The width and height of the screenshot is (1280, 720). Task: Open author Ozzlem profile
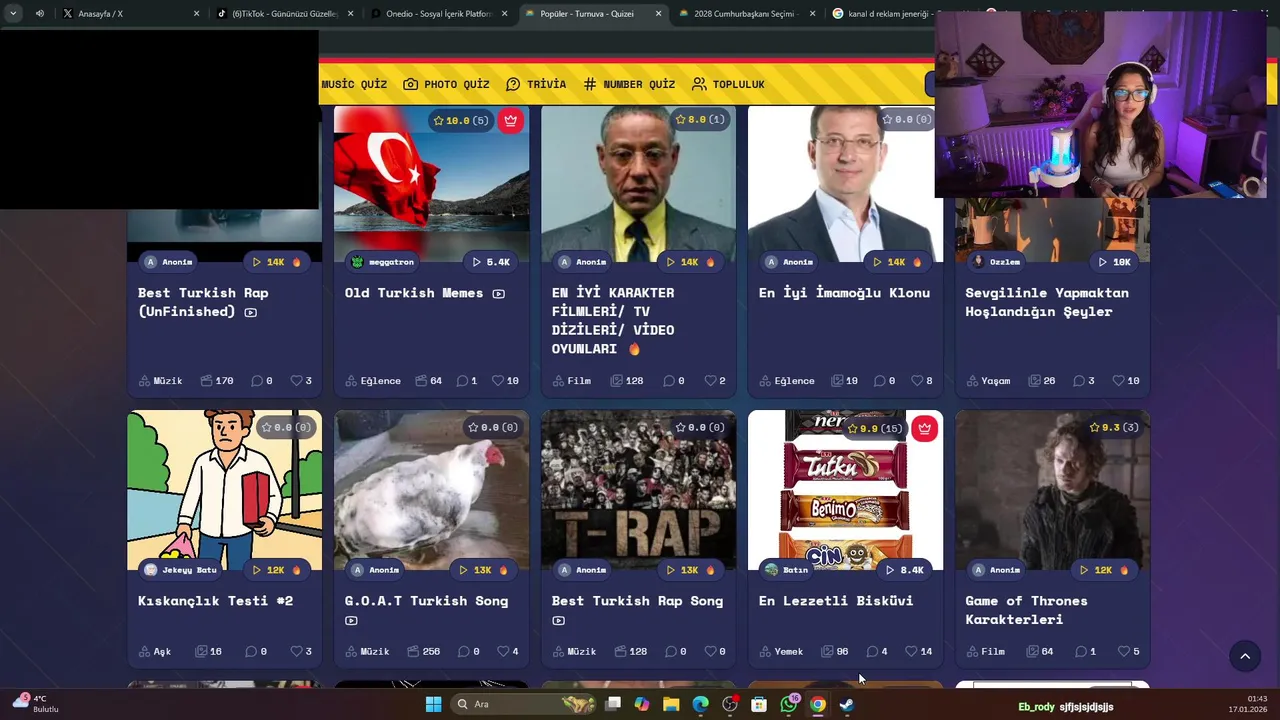pos(996,262)
